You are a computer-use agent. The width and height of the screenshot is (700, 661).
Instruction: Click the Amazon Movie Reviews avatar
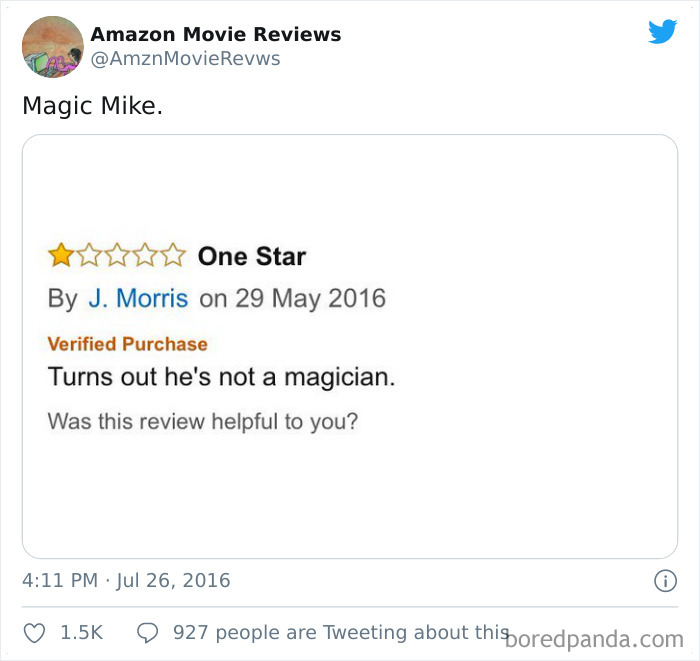tap(53, 47)
